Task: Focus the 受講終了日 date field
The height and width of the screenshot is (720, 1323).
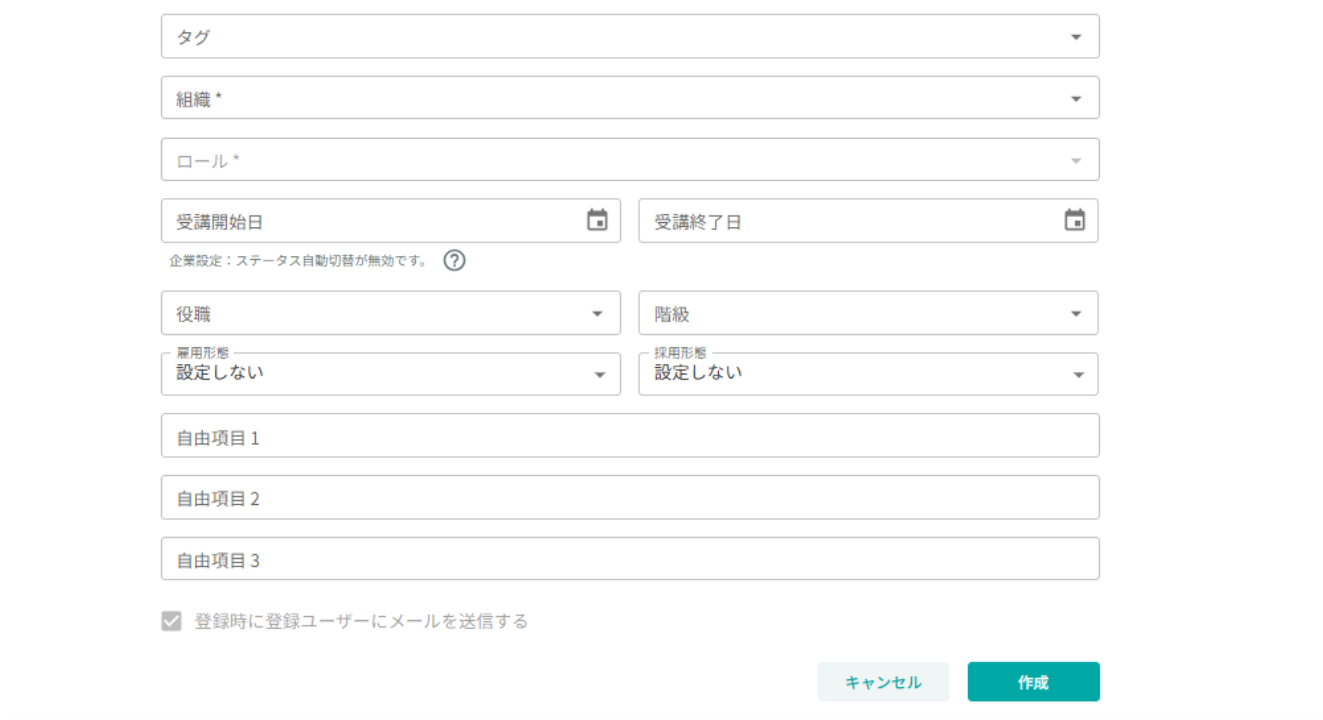Action: [x=868, y=221]
